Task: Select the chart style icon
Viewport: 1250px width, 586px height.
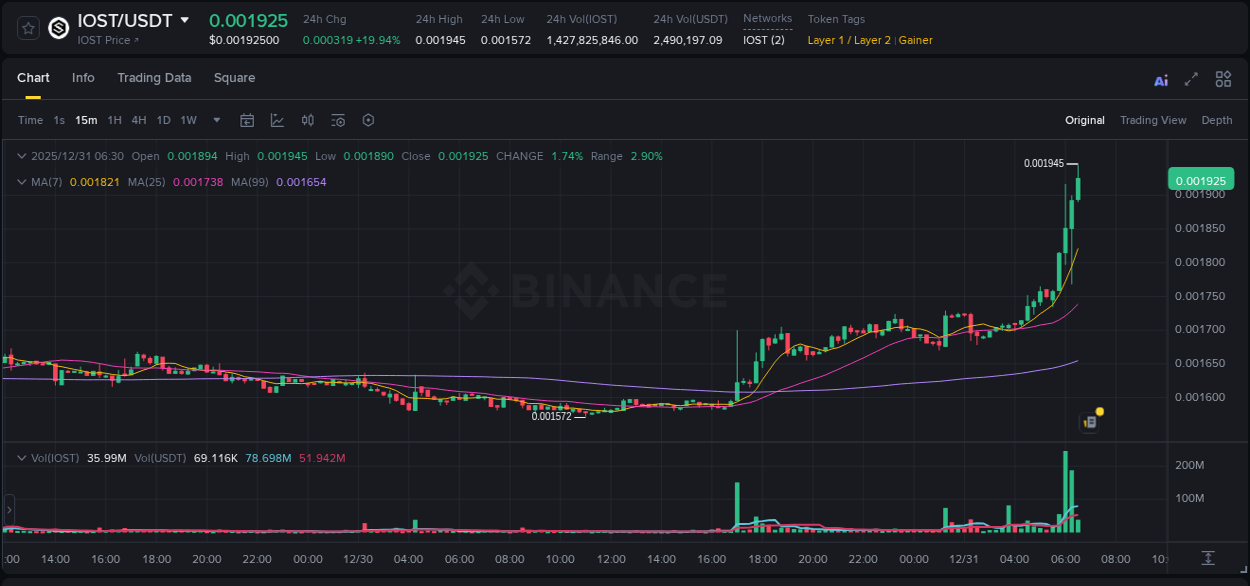Action: pyautogui.click(x=277, y=120)
